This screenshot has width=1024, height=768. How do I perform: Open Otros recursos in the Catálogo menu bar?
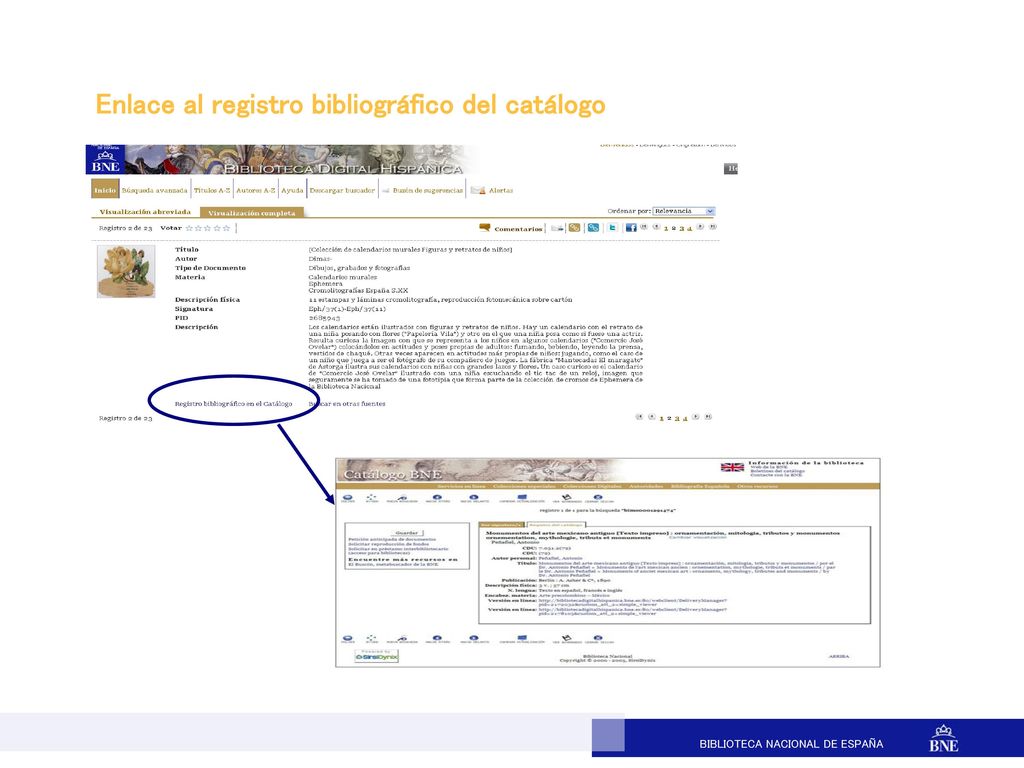[758, 486]
